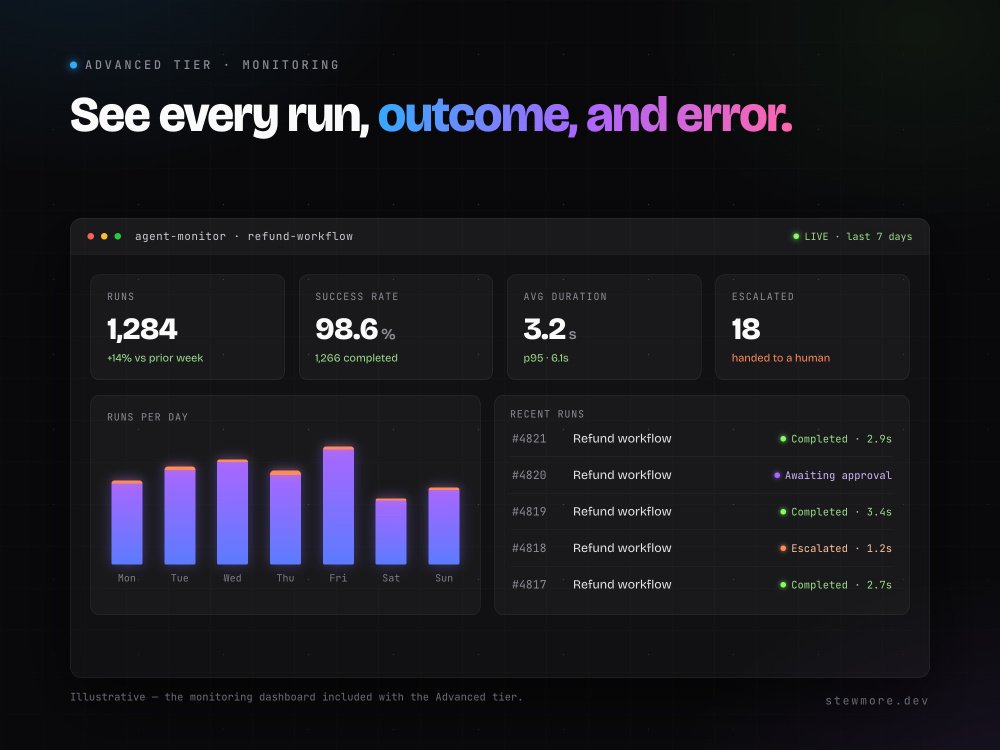This screenshot has width=1000, height=750.
Task: Click "Completed · 2.7s" status
Action: [x=835, y=584]
